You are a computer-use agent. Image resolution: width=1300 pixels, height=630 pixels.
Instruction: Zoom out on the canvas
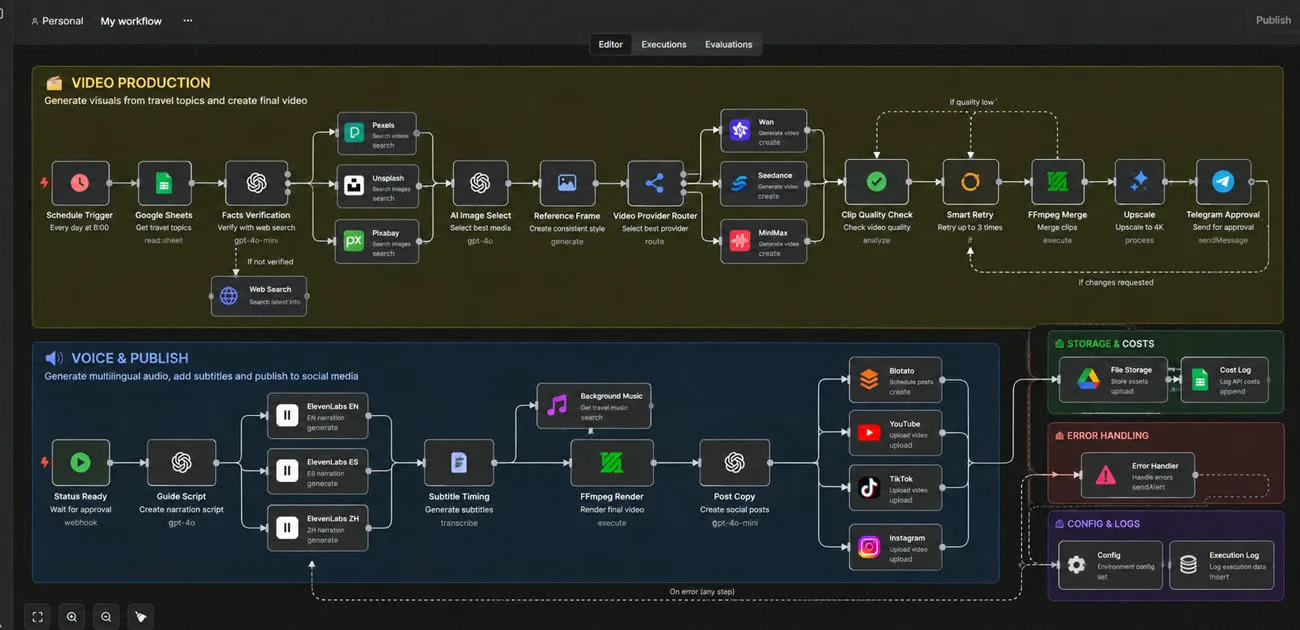point(106,616)
